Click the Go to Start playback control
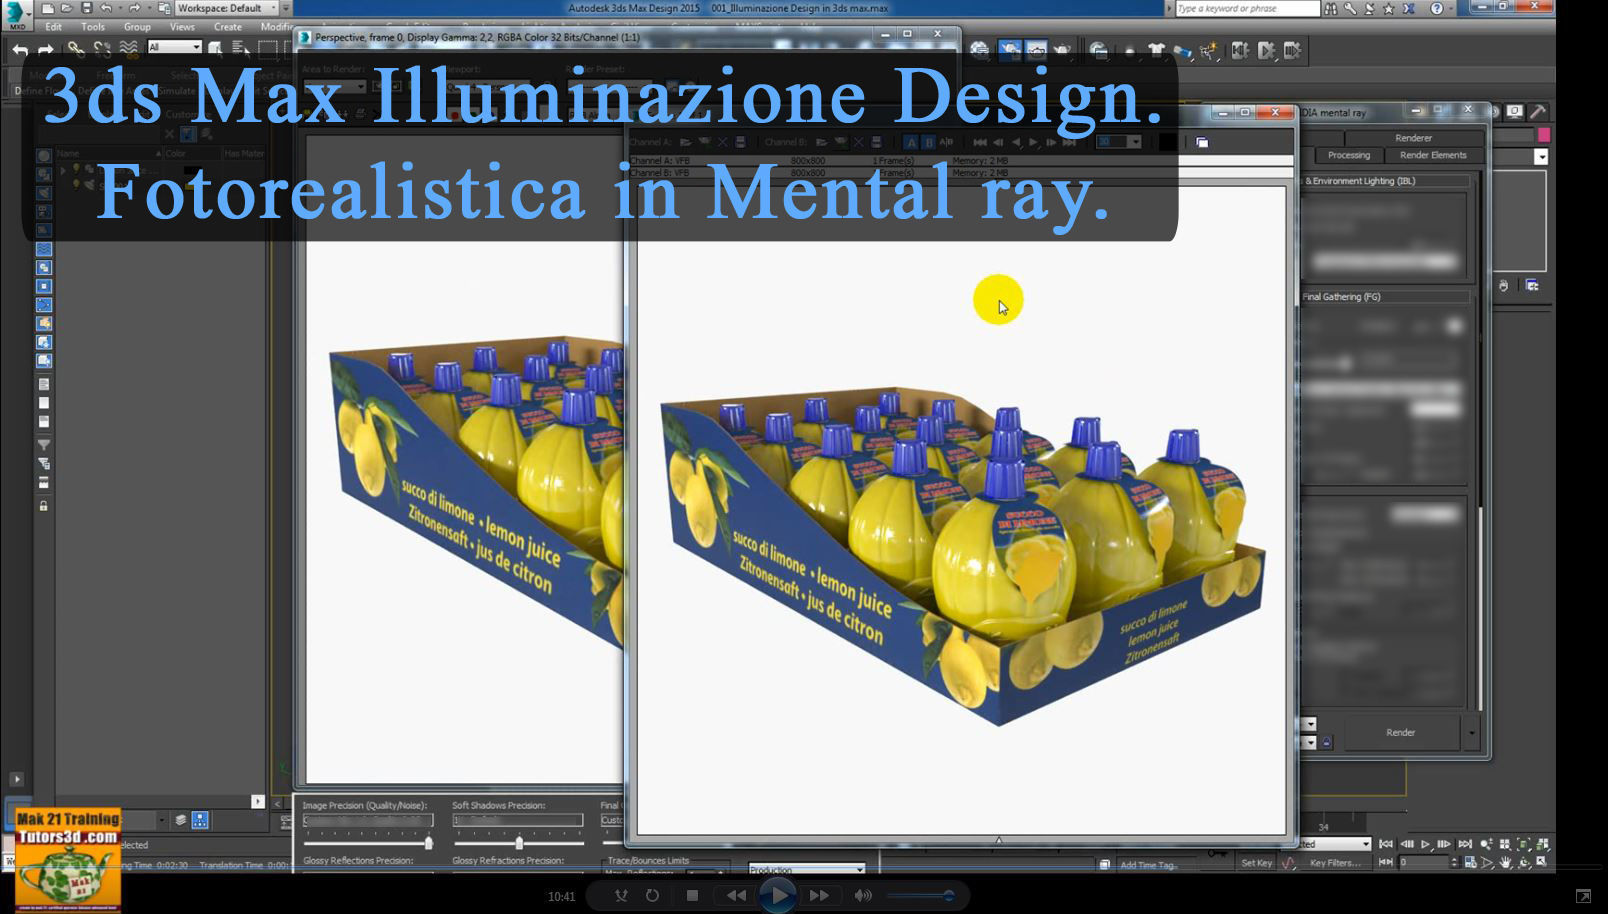Screen dimensions: 1608x914 click(x=1386, y=845)
